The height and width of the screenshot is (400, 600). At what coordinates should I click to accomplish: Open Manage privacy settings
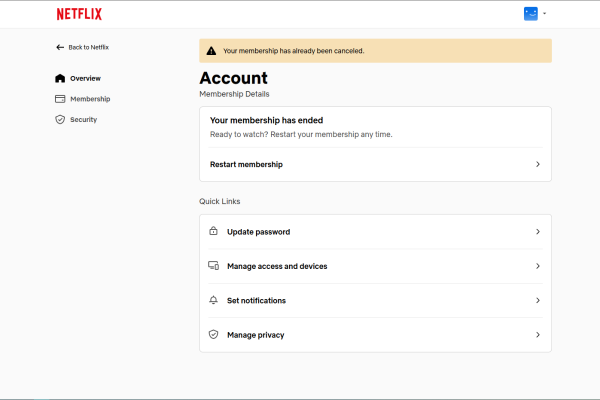[x=375, y=335]
